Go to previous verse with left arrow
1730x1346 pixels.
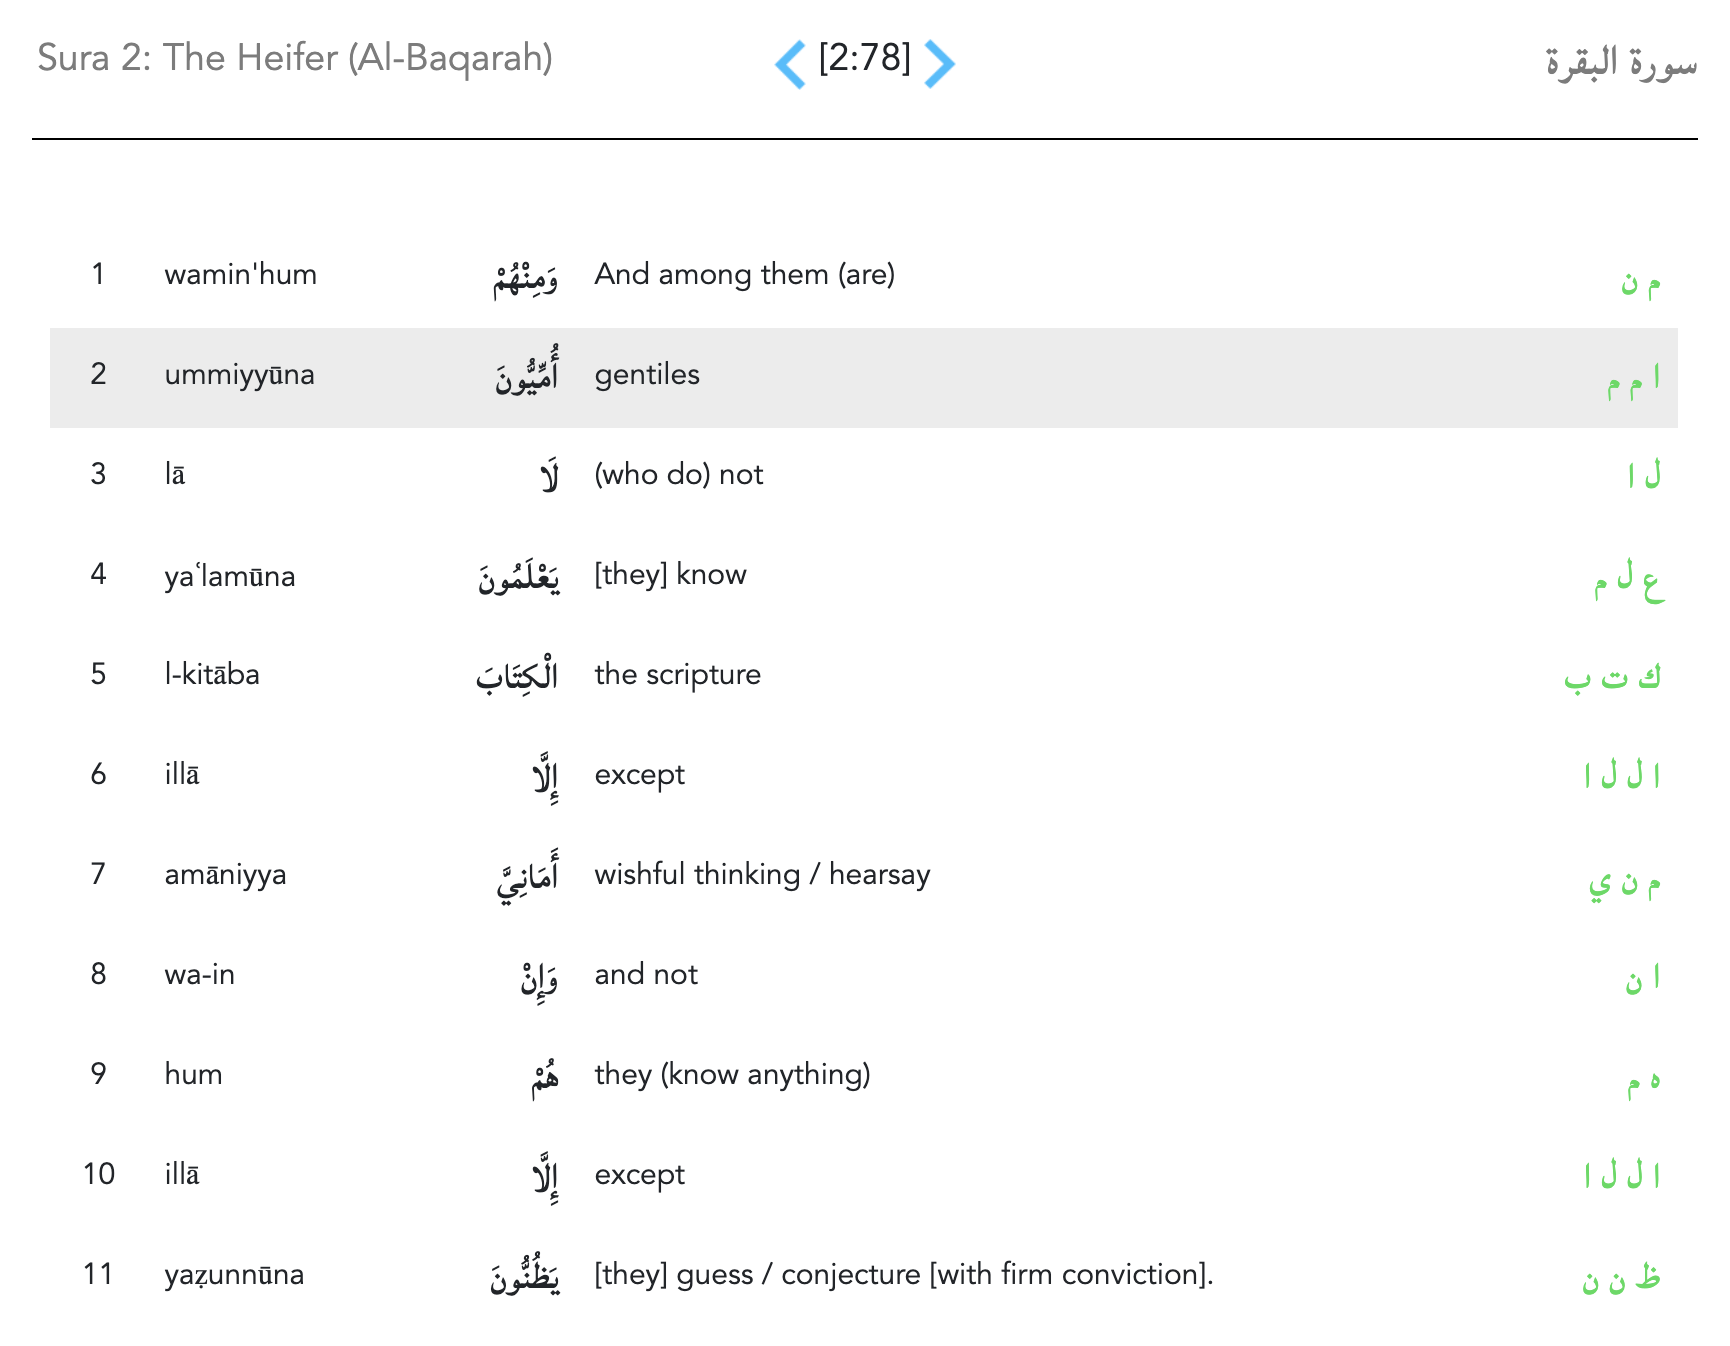[790, 64]
